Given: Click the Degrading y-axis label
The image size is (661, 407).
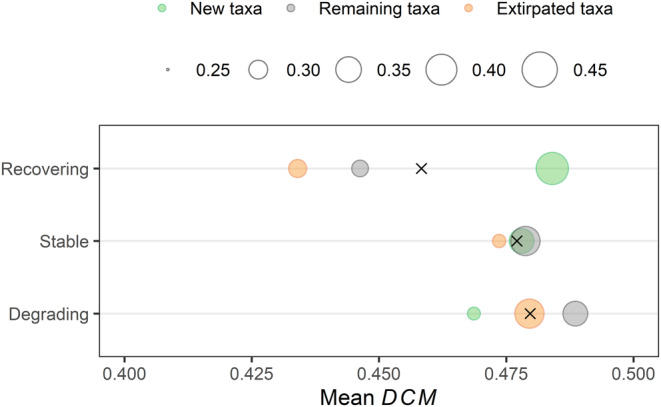Looking at the screenshot, I should (x=49, y=315).
